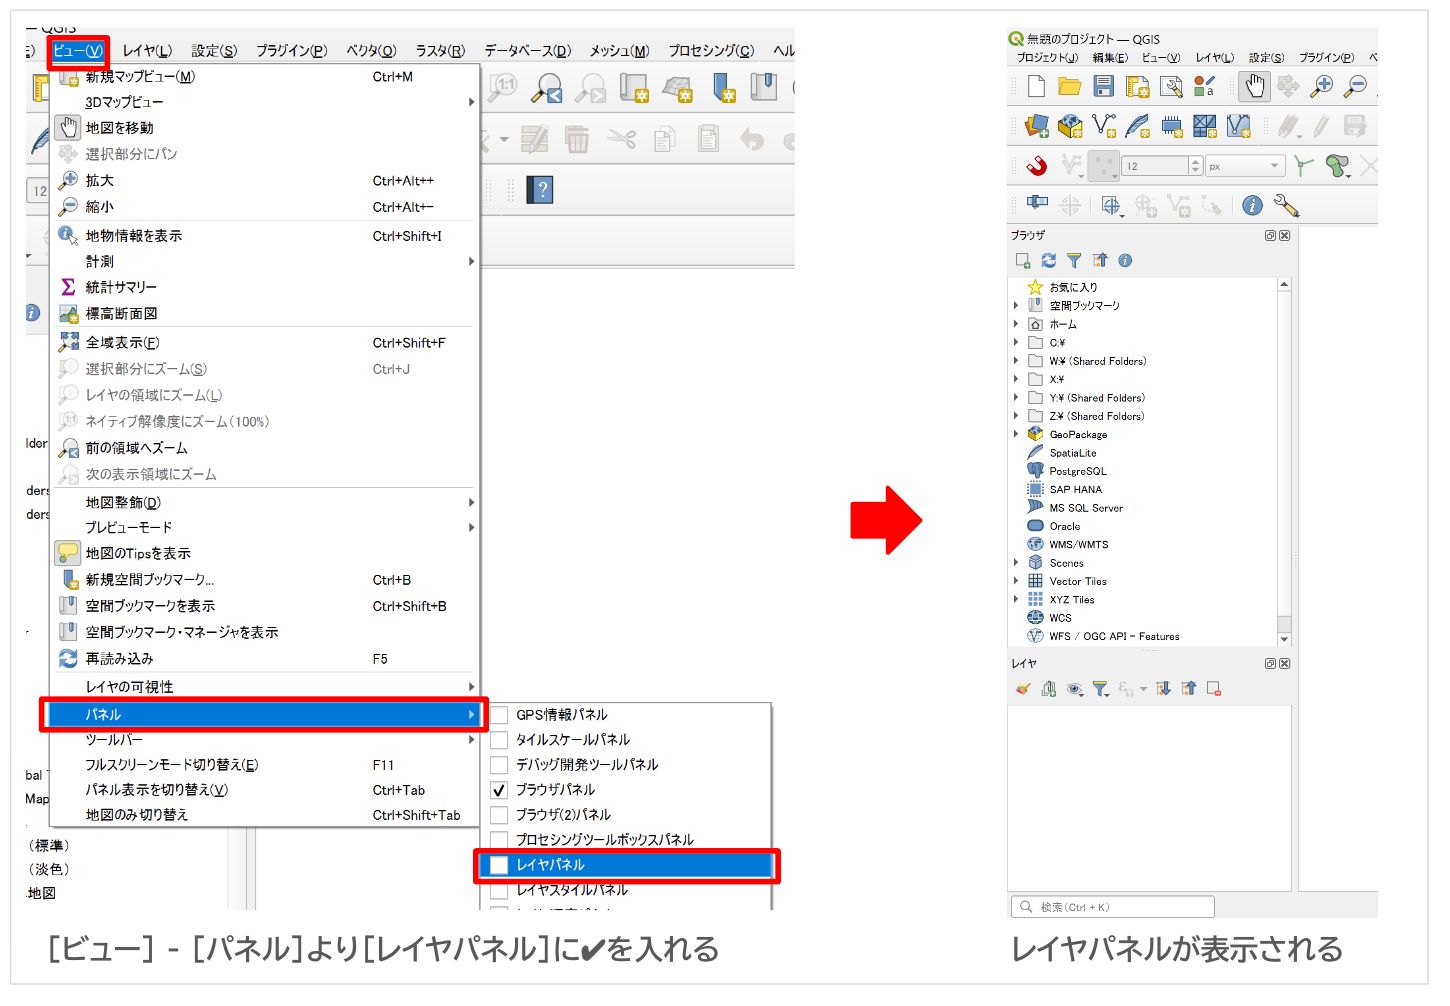Click New Shapefile Layer icon
Viewport: 1450px width, 1006px height.
click(x=1104, y=126)
